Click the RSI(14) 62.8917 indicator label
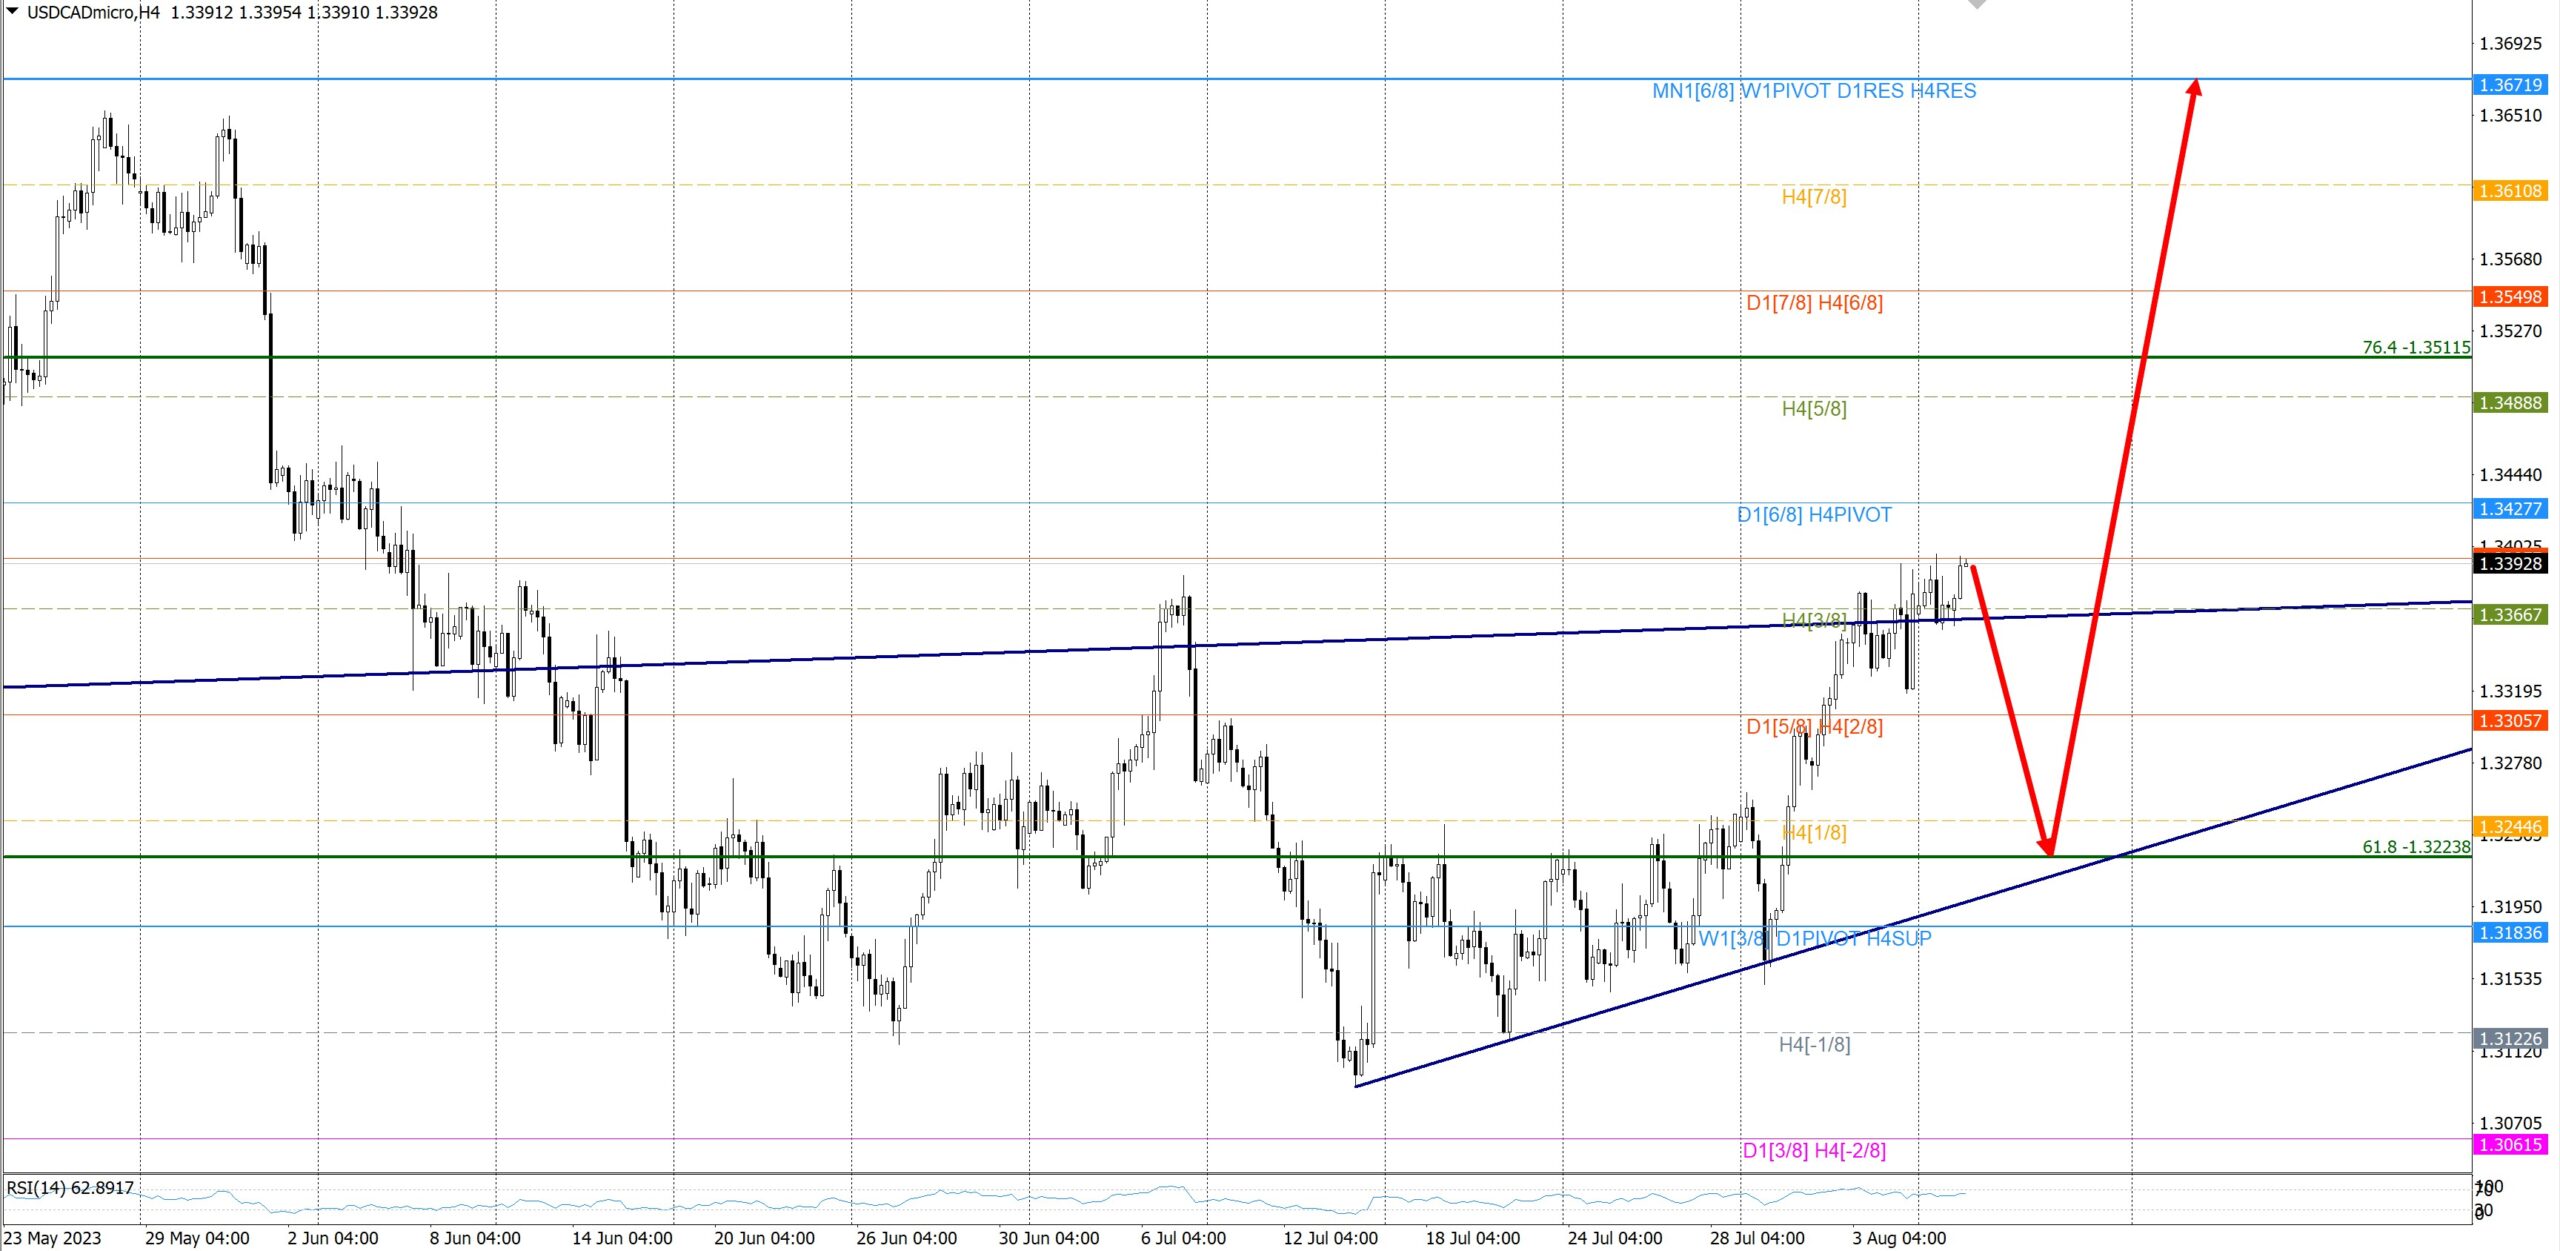Viewport: 2560px width, 1251px height. [70, 1188]
